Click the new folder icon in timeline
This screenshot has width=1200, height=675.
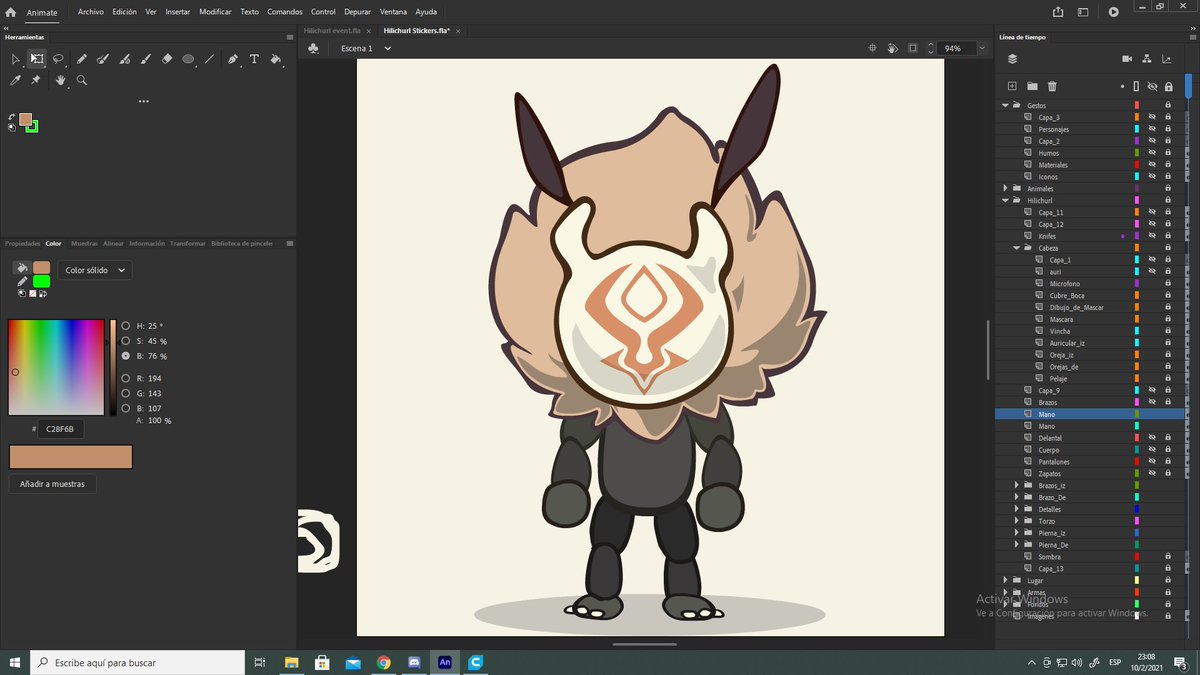[1032, 87]
